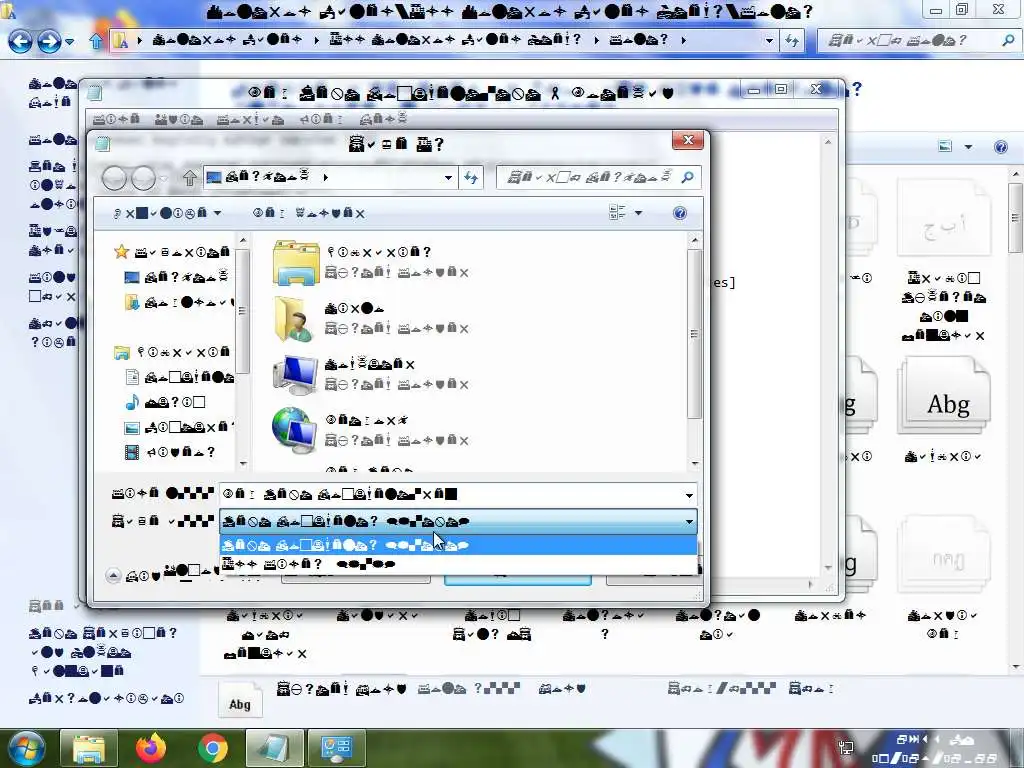The width and height of the screenshot is (1024, 768).
Task: Click New folder in Save As toolbar
Action: pyautogui.click(x=309, y=213)
